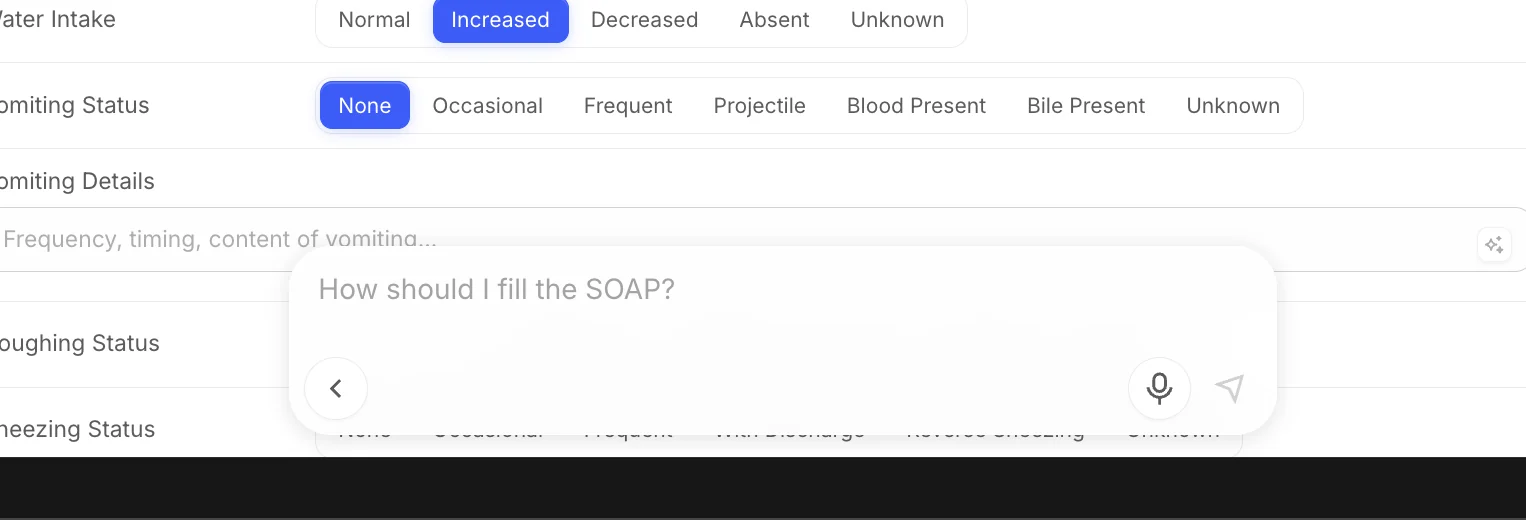Image resolution: width=1526 pixels, height=520 pixels.
Task: Click the microphone voice input icon
Action: coord(1159,388)
